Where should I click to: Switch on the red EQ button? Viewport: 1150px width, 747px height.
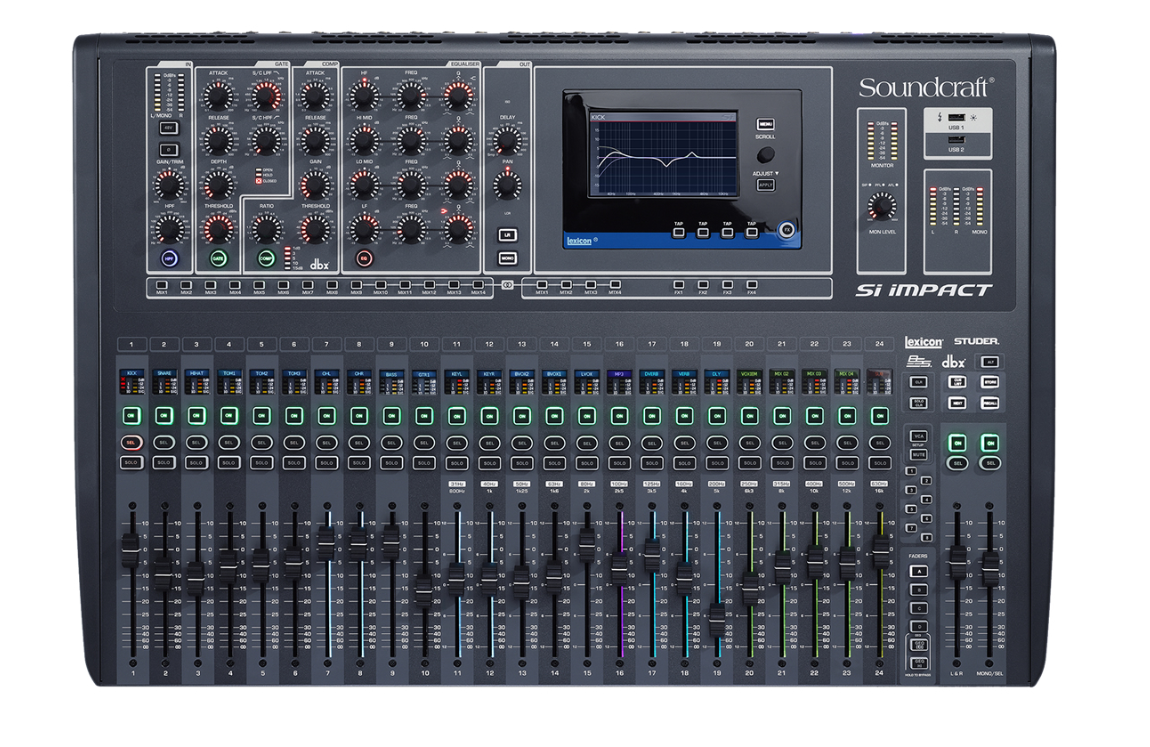pos(364,258)
